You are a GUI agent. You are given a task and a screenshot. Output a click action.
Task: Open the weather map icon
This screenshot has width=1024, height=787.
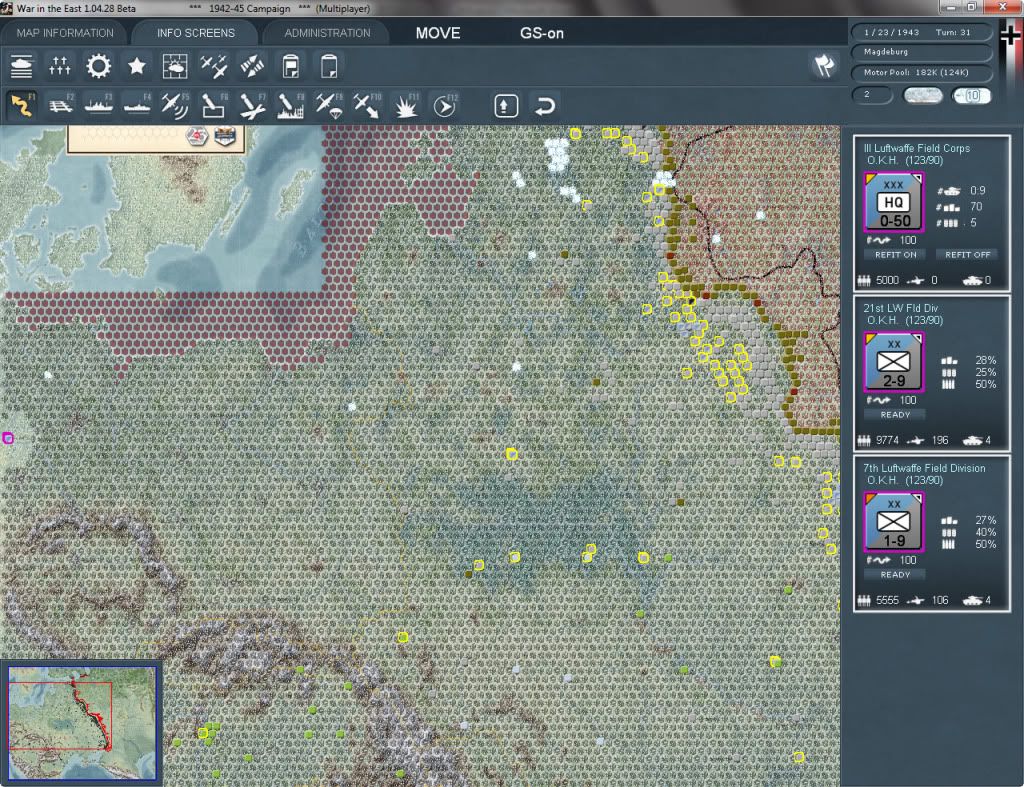tap(175, 66)
